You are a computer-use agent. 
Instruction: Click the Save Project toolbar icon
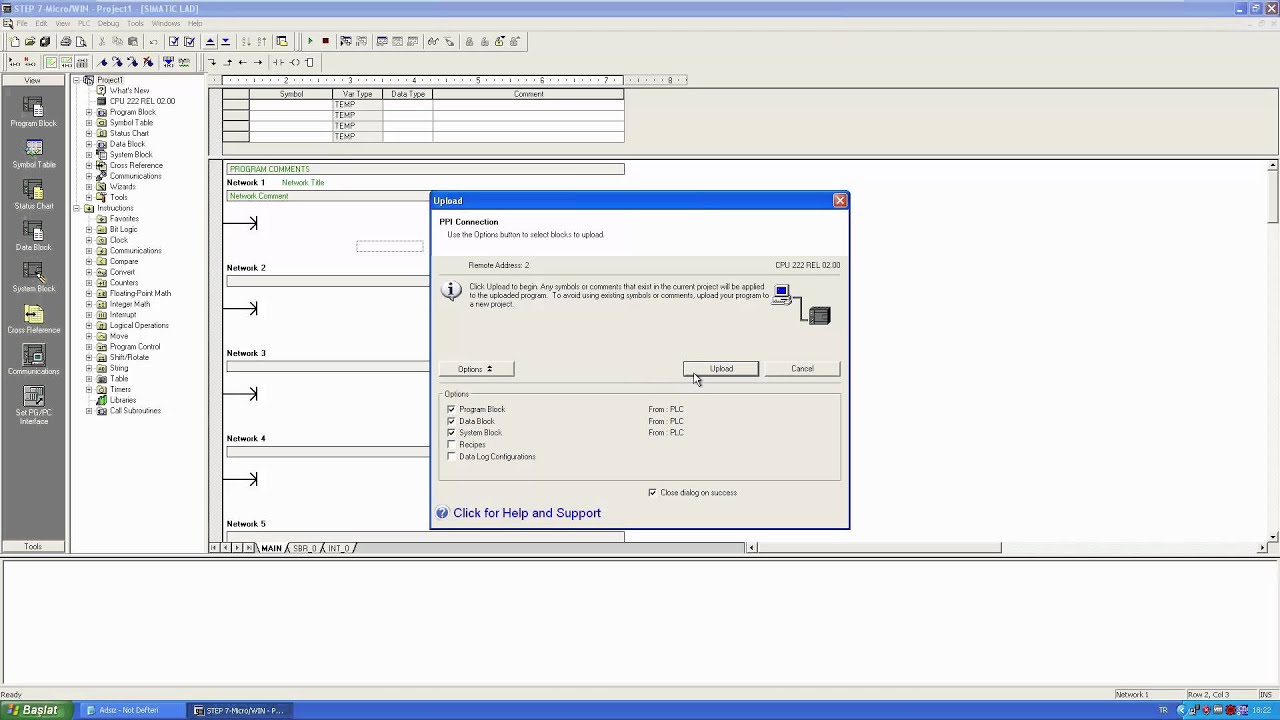pyautogui.click(x=45, y=42)
